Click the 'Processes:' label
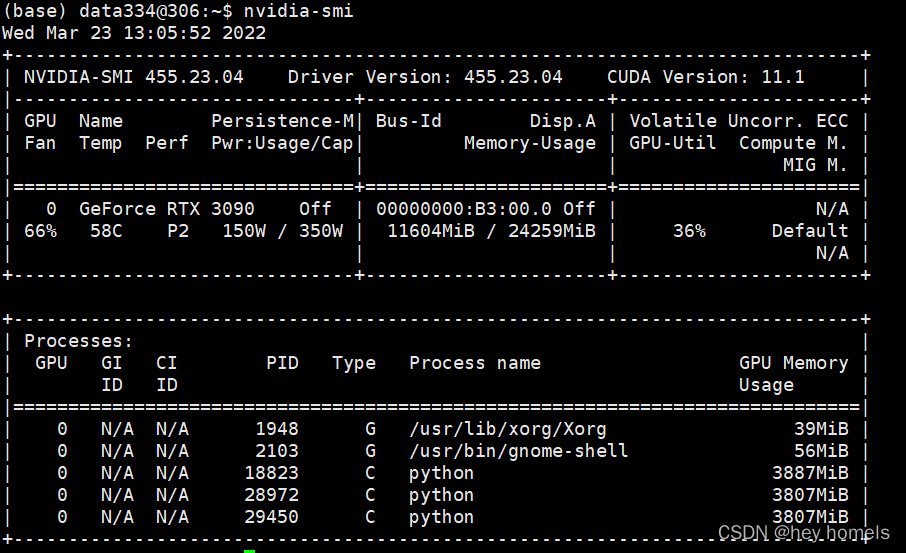The width and height of the screenshot is (906, 553). 79,341
